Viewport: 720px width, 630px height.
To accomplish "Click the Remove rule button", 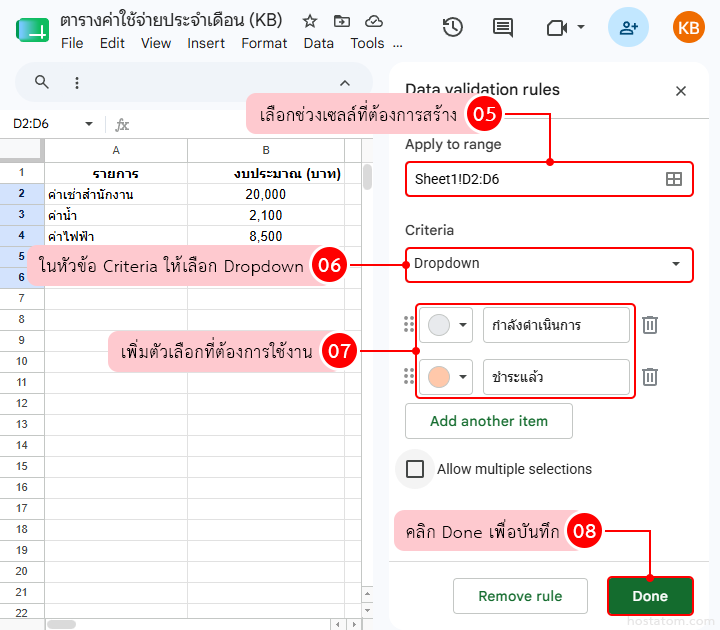I will point(520,596).
